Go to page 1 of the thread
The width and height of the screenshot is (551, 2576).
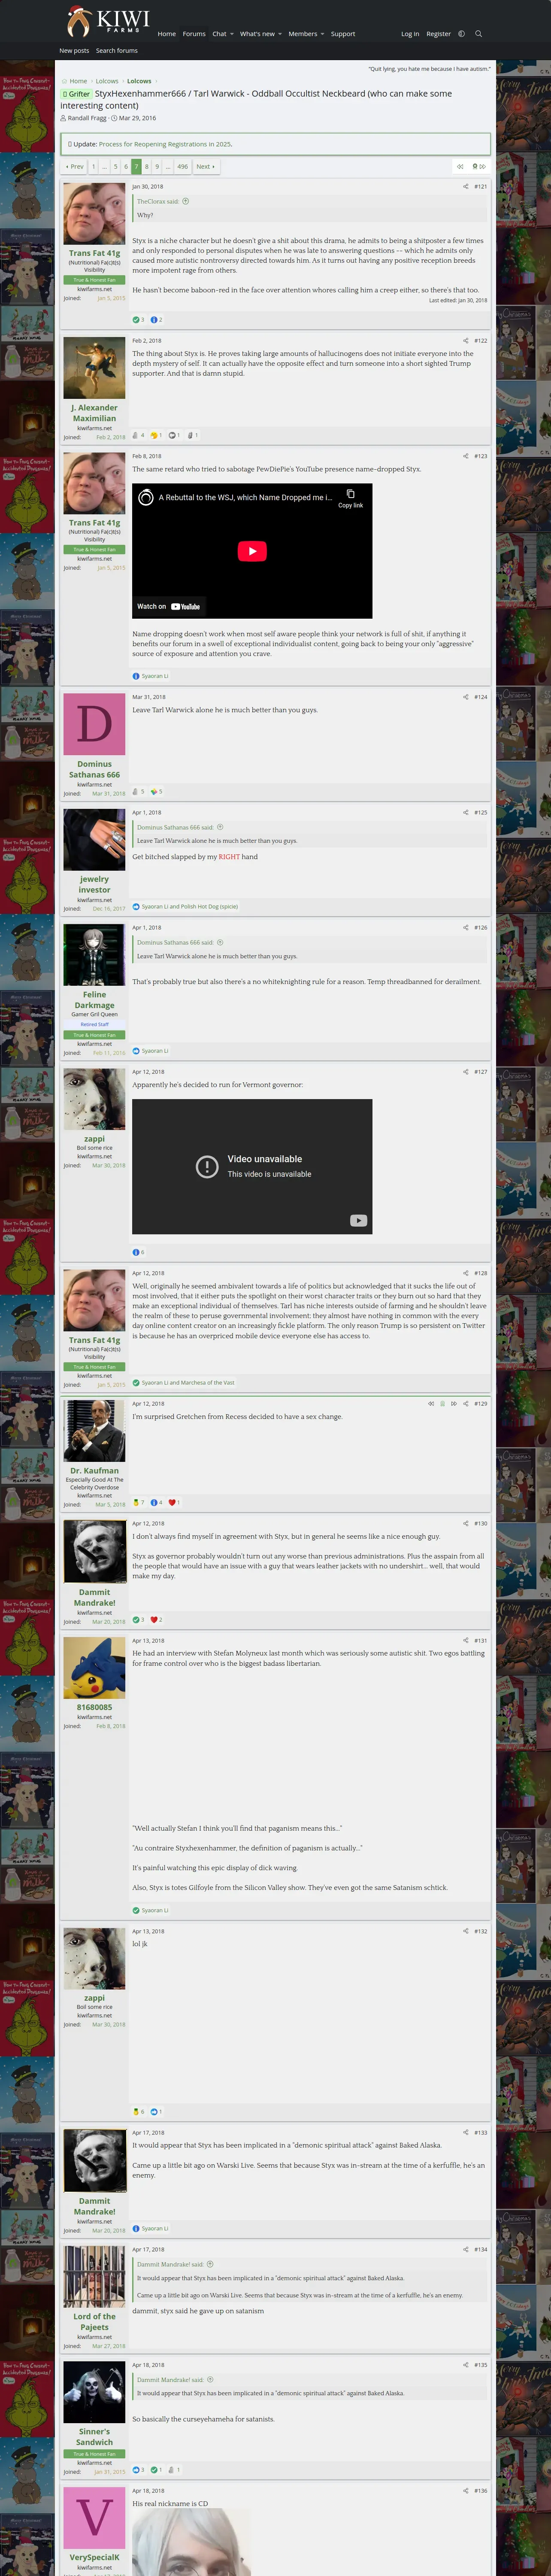click(94, 167)
